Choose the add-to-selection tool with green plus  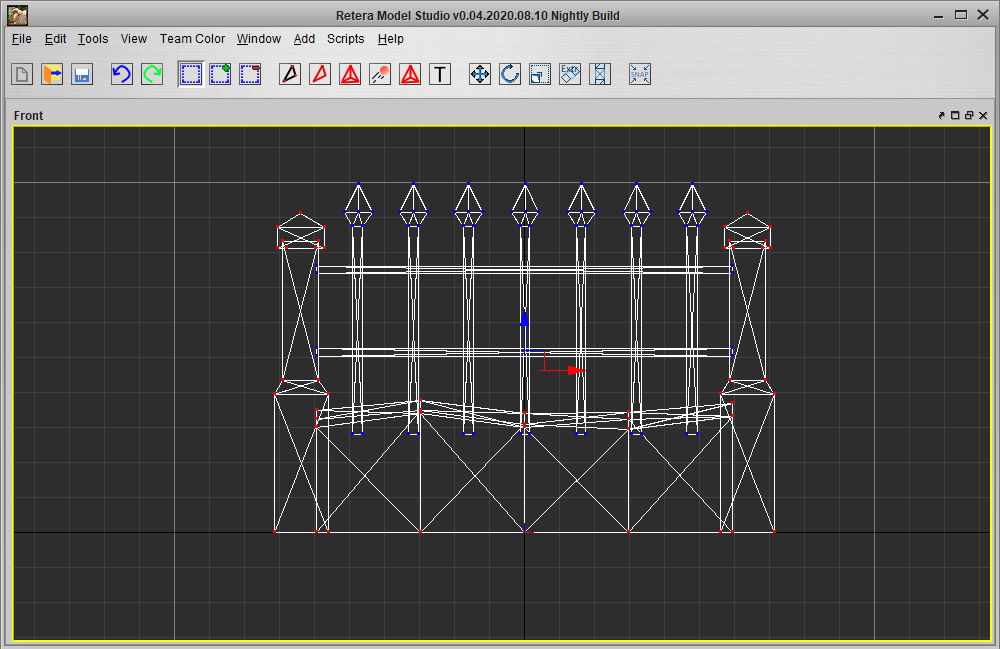(220, 74)
